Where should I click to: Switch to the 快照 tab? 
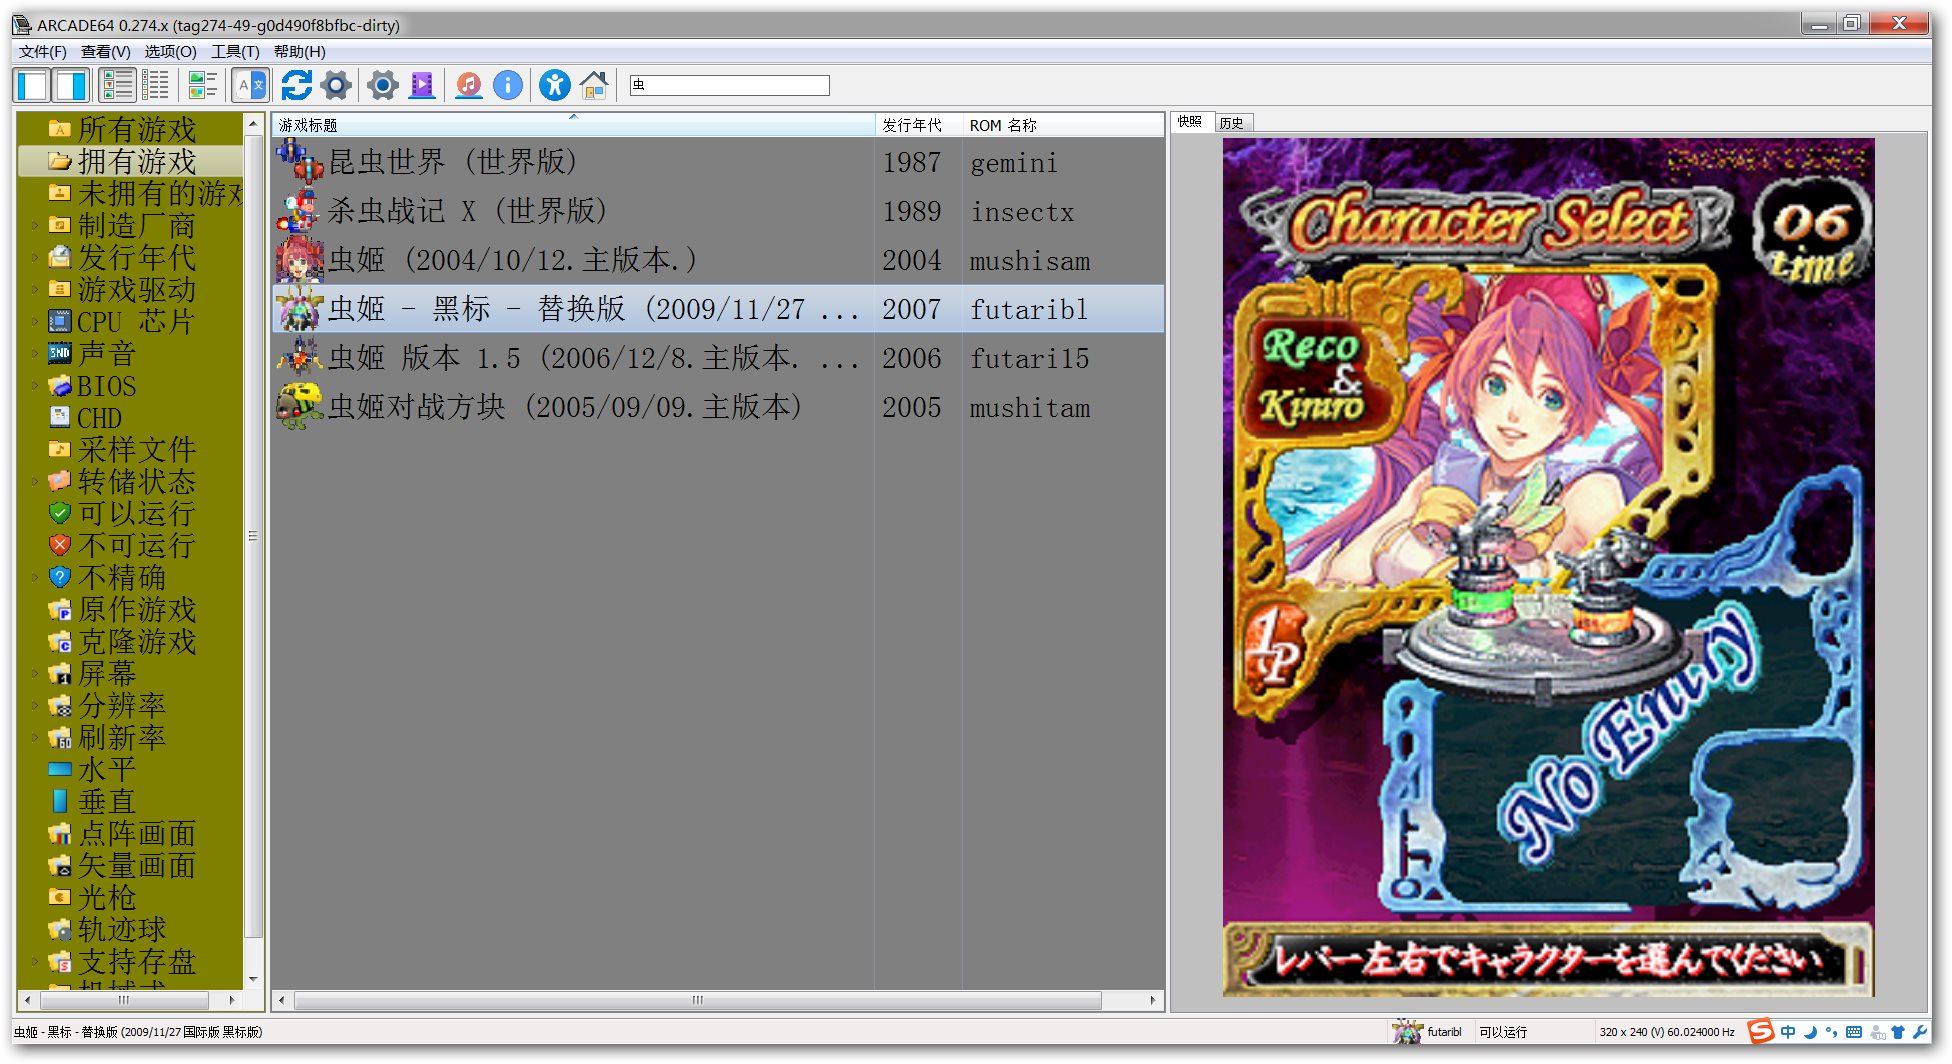coord(1190,122)
